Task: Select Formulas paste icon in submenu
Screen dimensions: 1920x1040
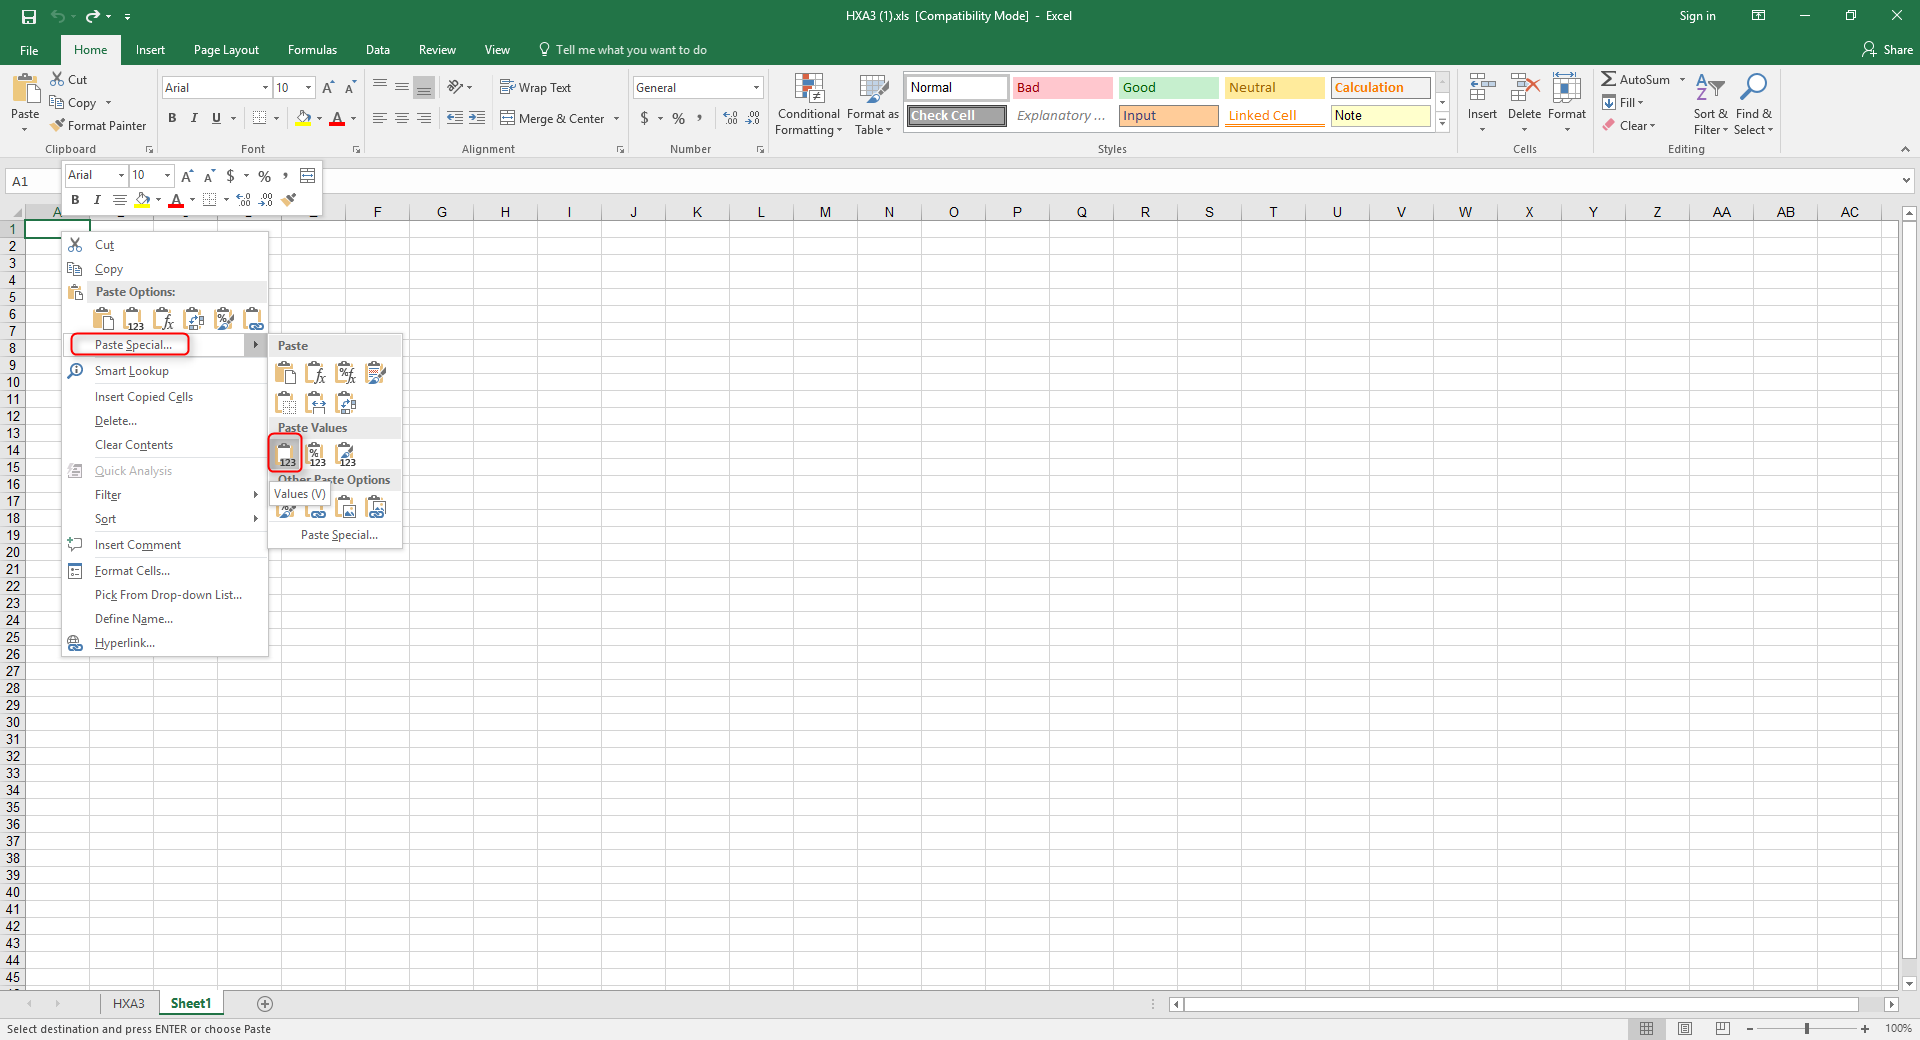Action: [316, 373]
